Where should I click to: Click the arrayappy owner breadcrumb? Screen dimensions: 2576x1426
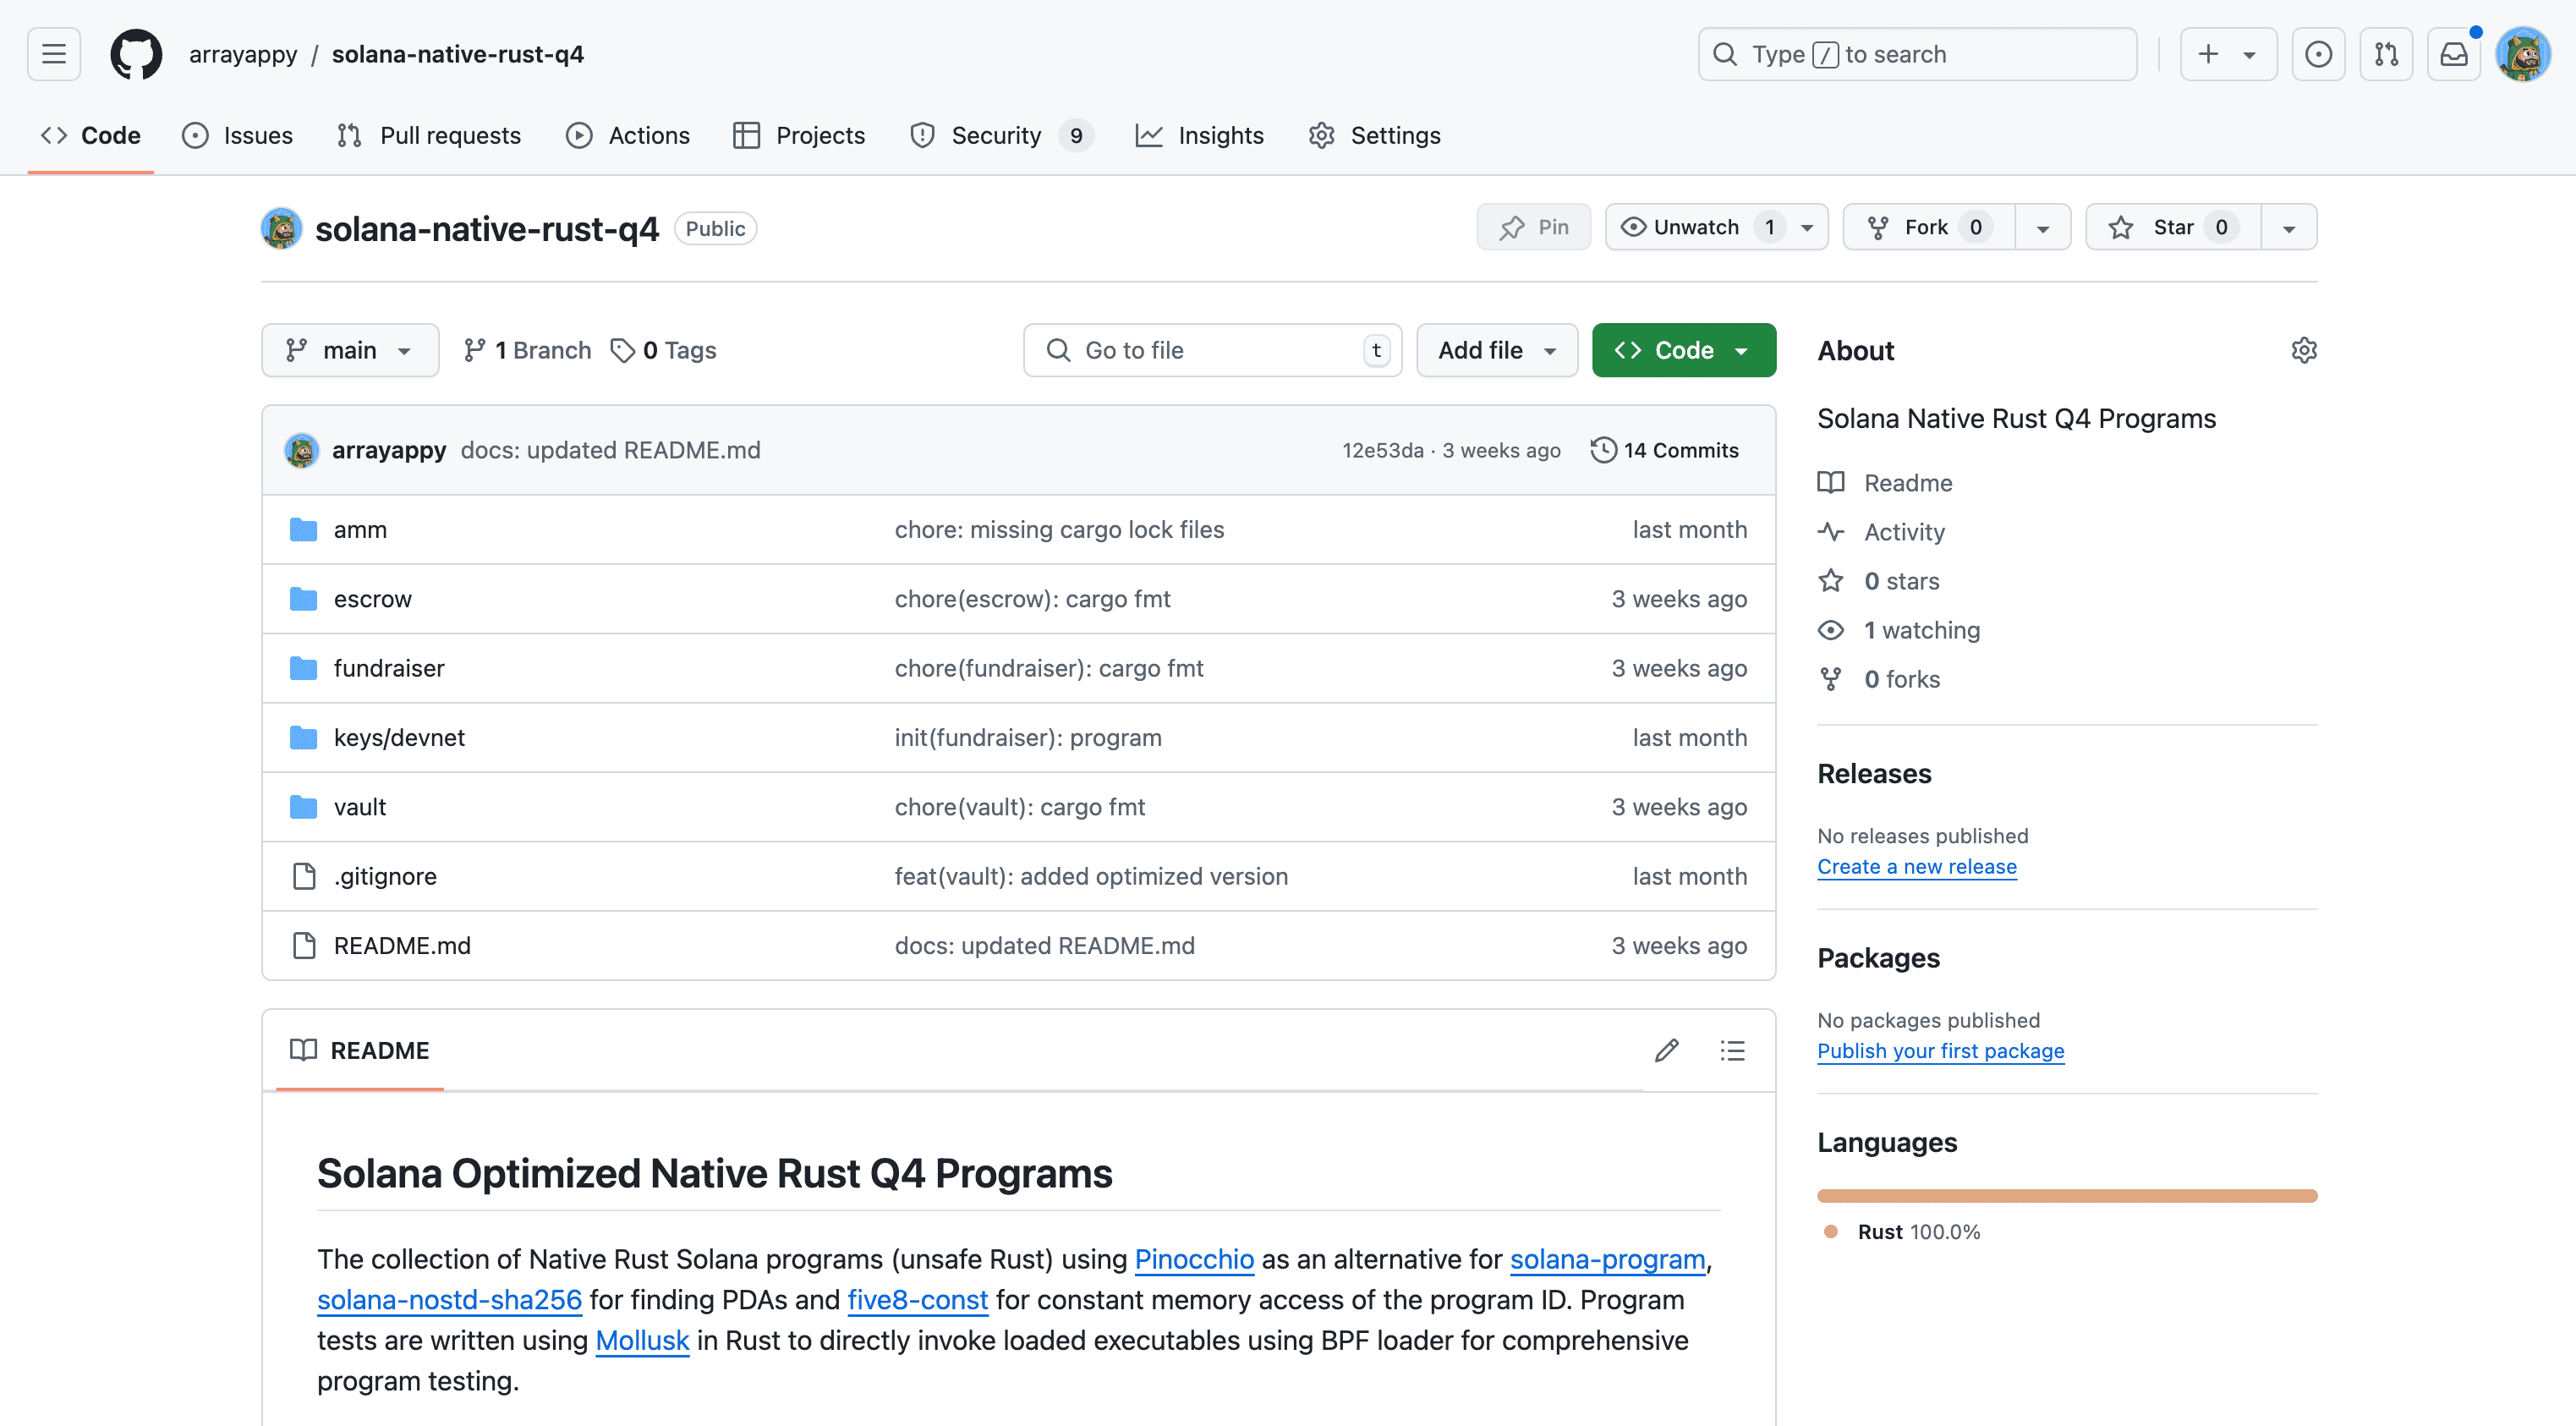coord(243,54)
